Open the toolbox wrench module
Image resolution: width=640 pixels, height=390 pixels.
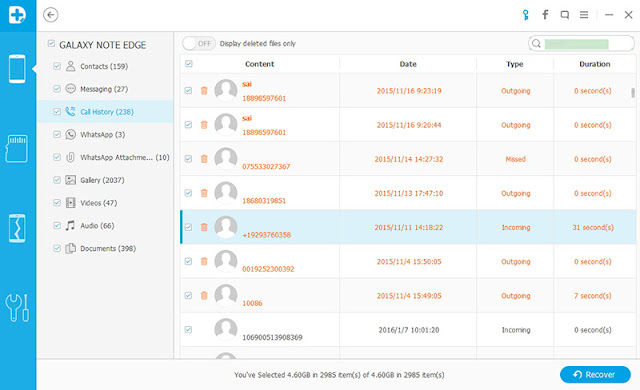tap(17, 308)
